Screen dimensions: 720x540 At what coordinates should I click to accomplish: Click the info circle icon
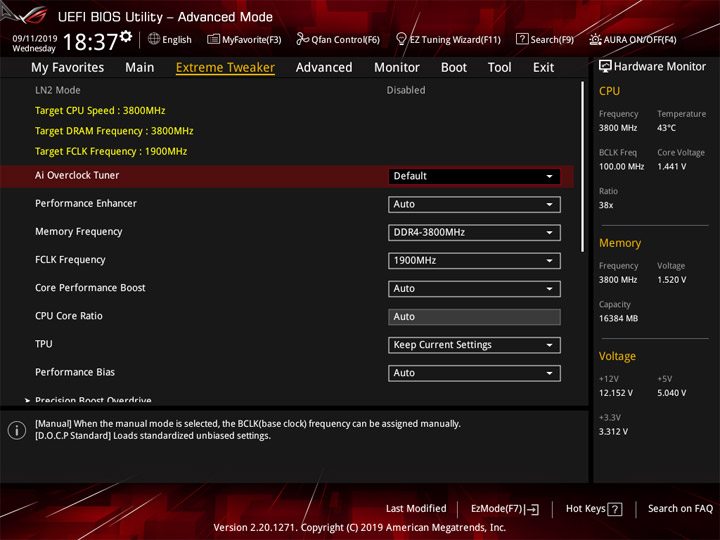[17, 430]
